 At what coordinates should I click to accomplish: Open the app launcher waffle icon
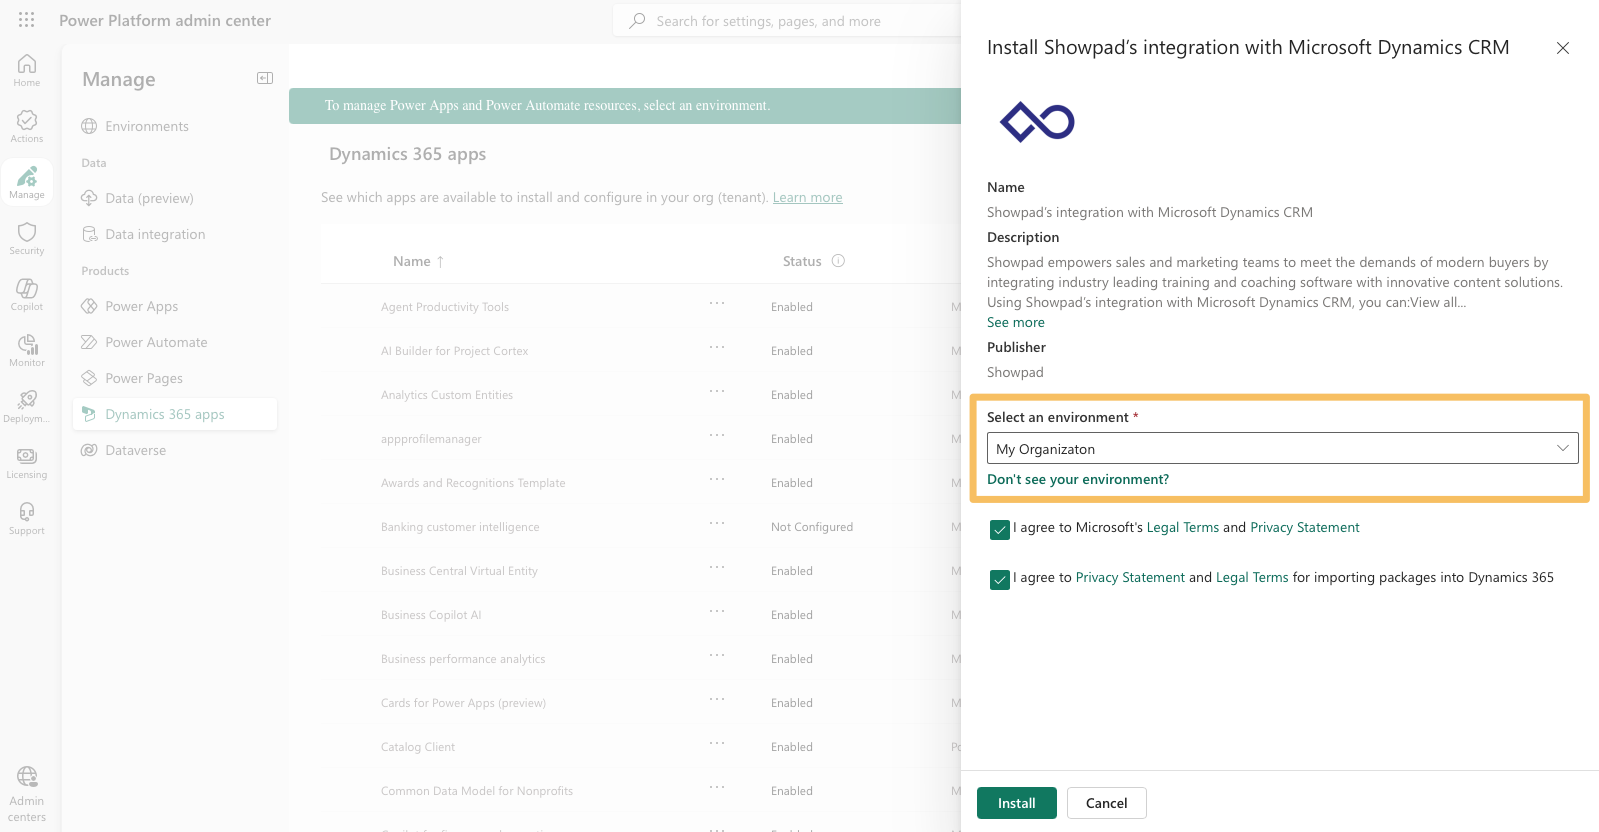click(x=27, y=20)
